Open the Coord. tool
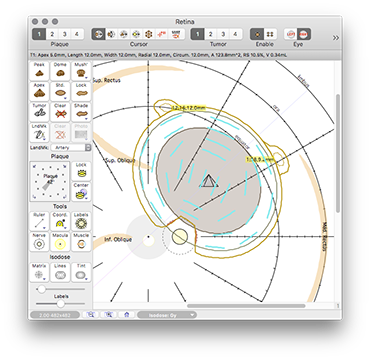Screen dimensions: 370x360 [x=60, y=221]
